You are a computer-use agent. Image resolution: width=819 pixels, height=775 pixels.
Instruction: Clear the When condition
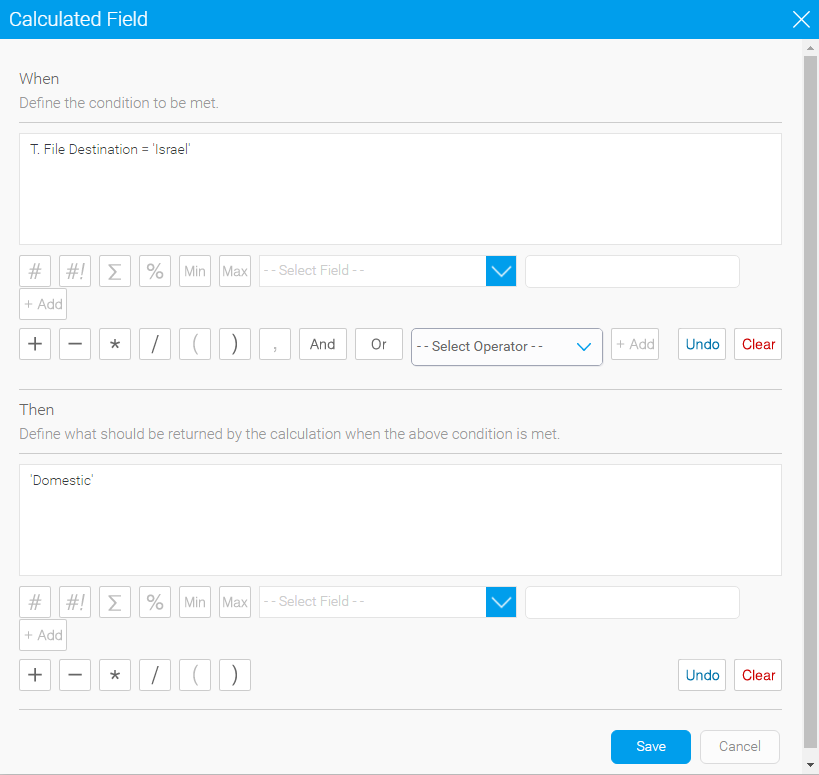click(x=758, y=344)
